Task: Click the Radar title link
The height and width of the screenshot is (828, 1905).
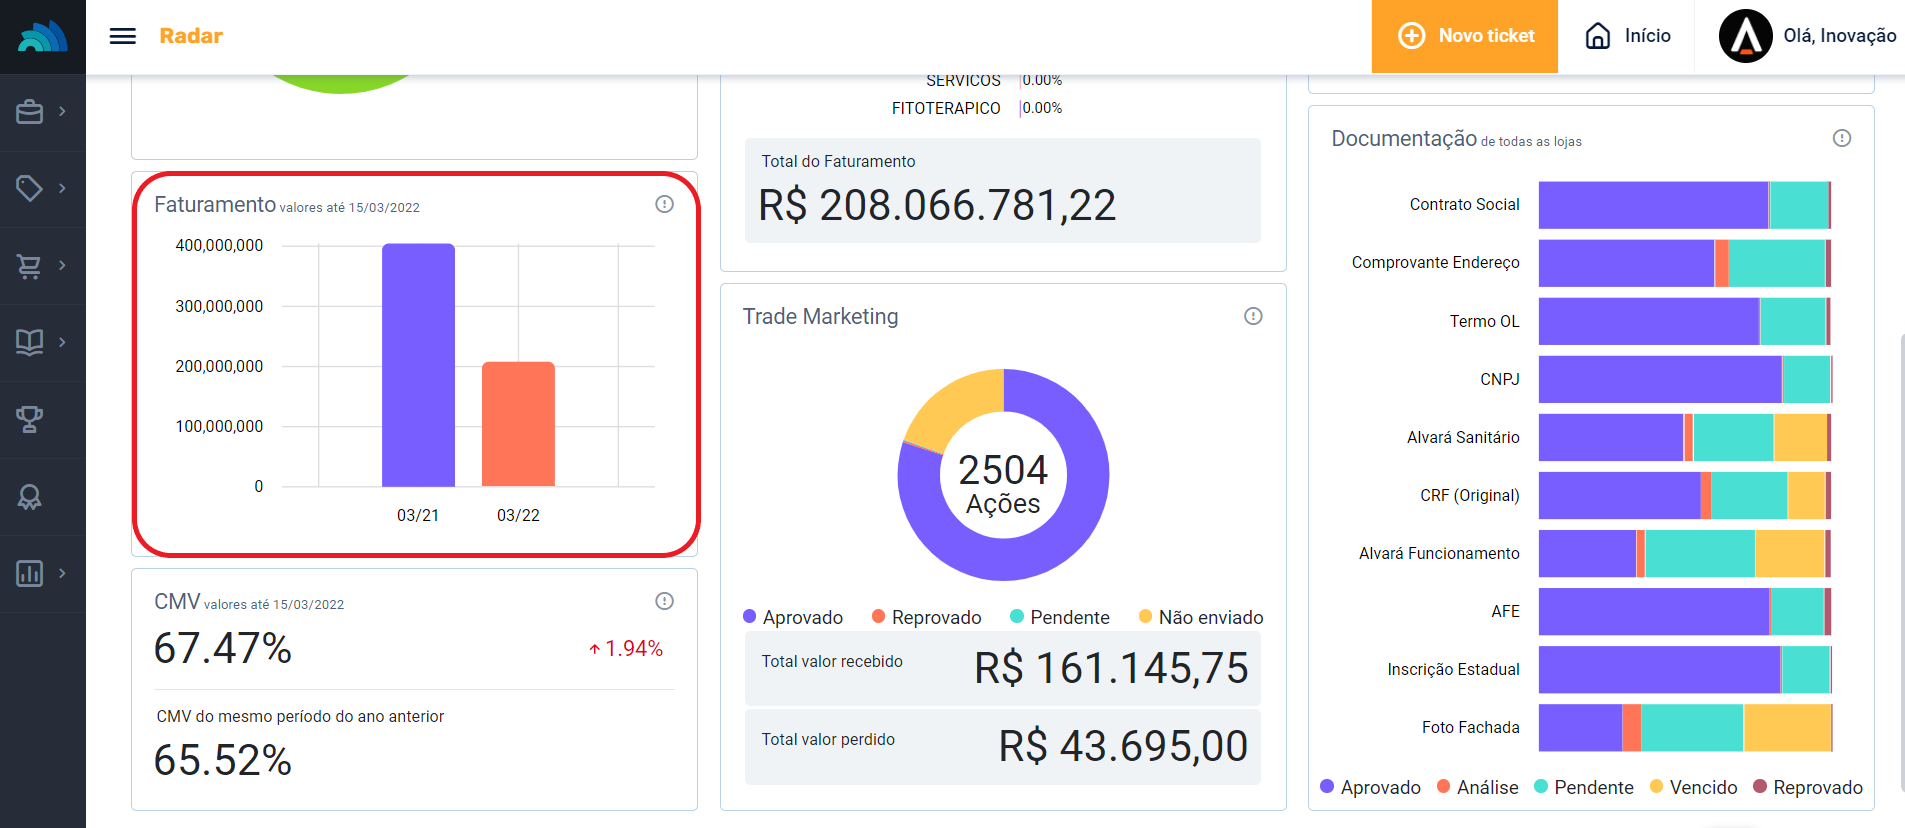Action: pyautogui.click(x=191, y=36)
